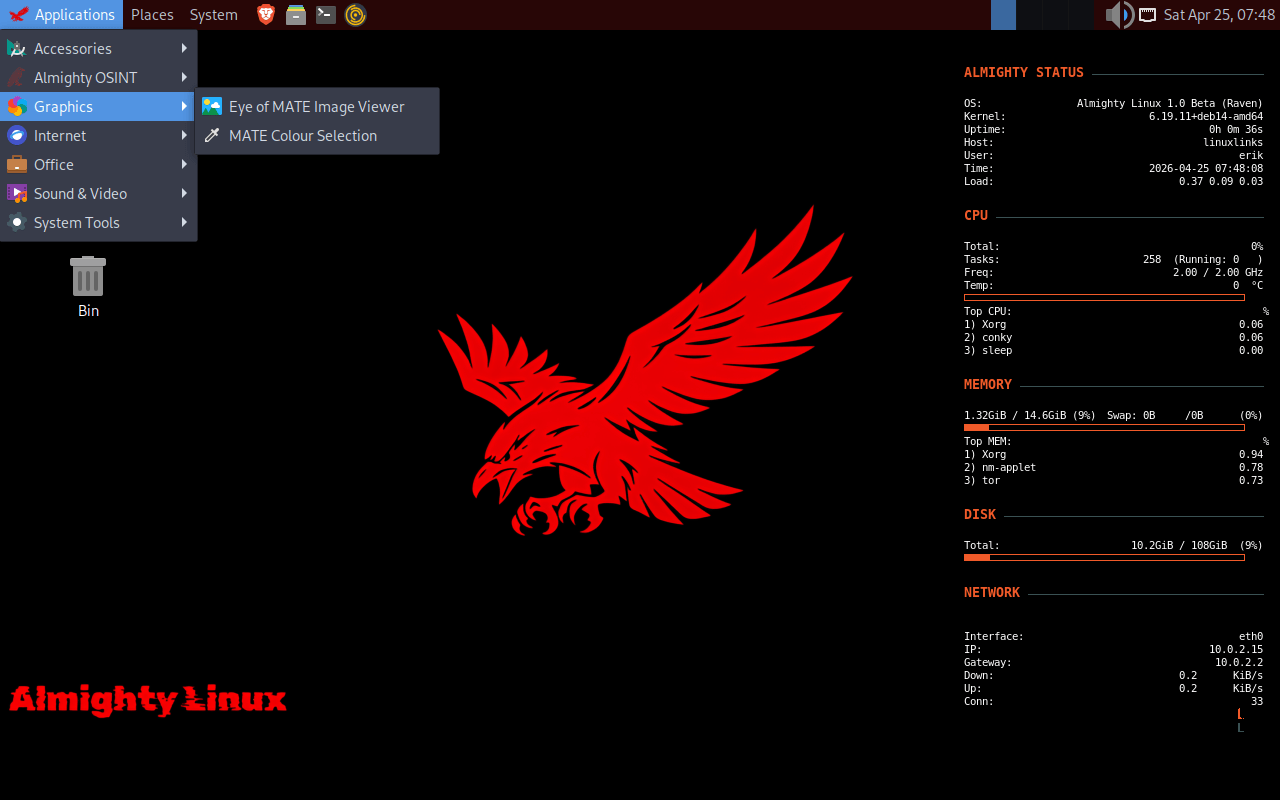Viewport: 1280px width, 800px height.
Task: Click the volume speaker icon
Action: 1117,15
